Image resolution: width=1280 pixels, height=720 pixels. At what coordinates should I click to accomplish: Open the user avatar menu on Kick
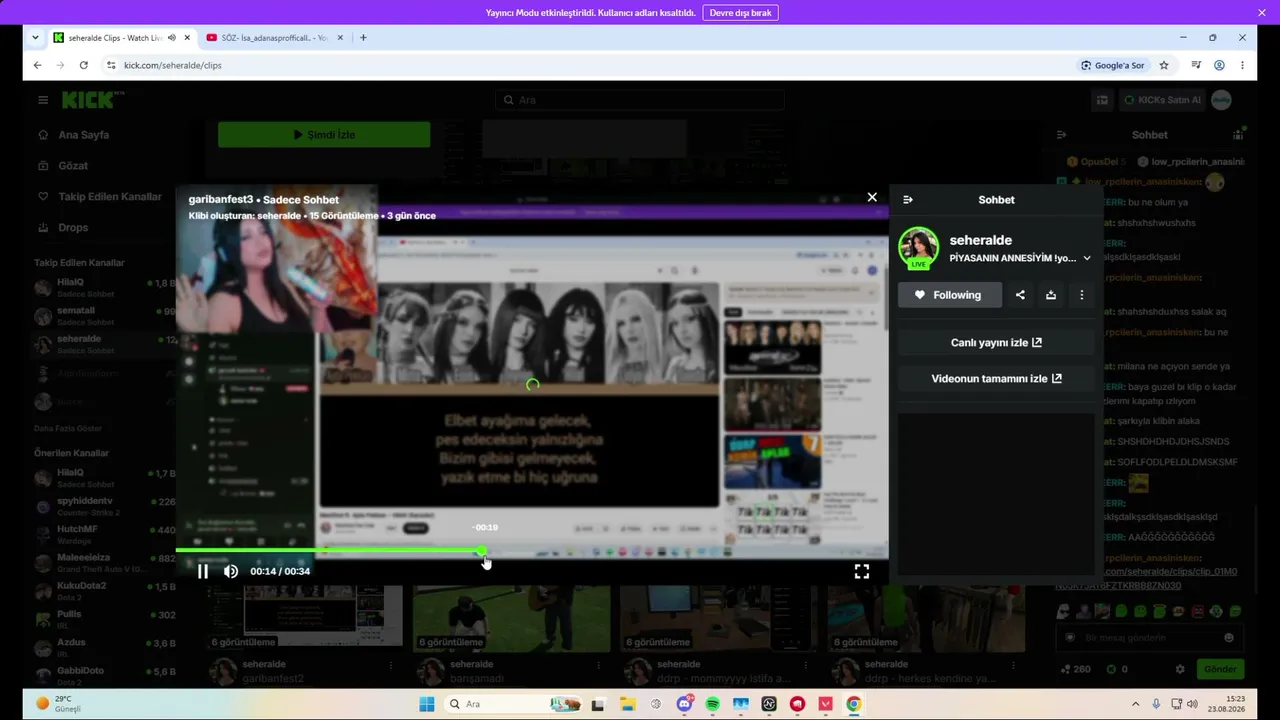pyautogui.click(x=1221, y=100)
